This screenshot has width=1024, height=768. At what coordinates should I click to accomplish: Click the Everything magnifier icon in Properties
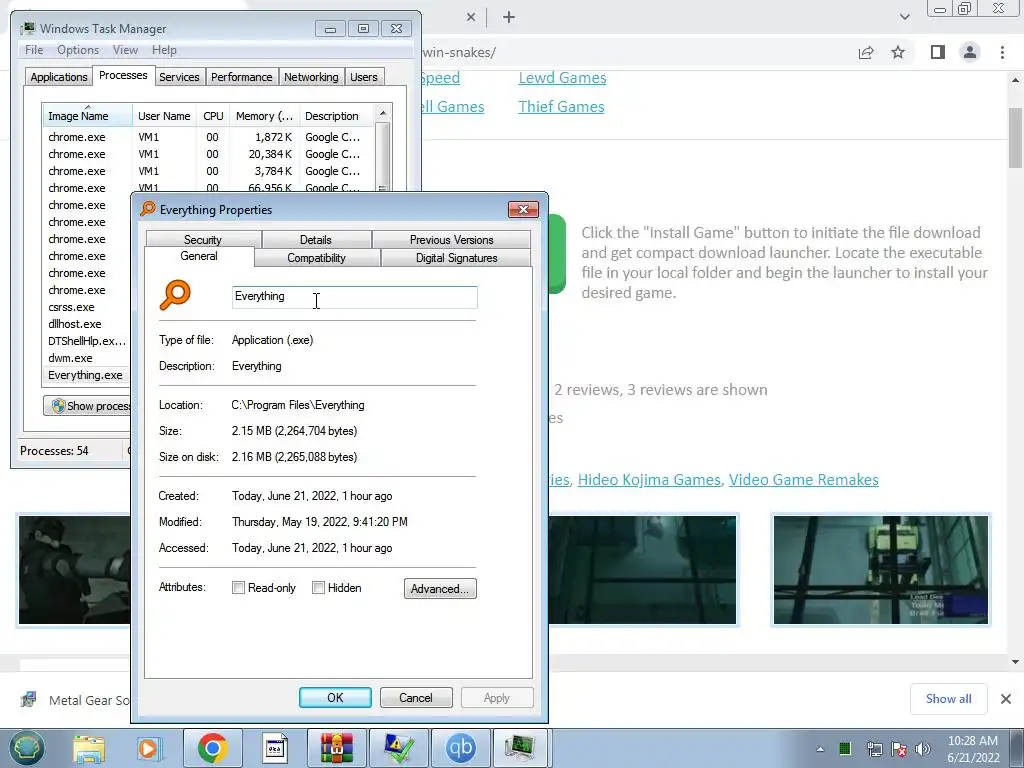(175, 295)
